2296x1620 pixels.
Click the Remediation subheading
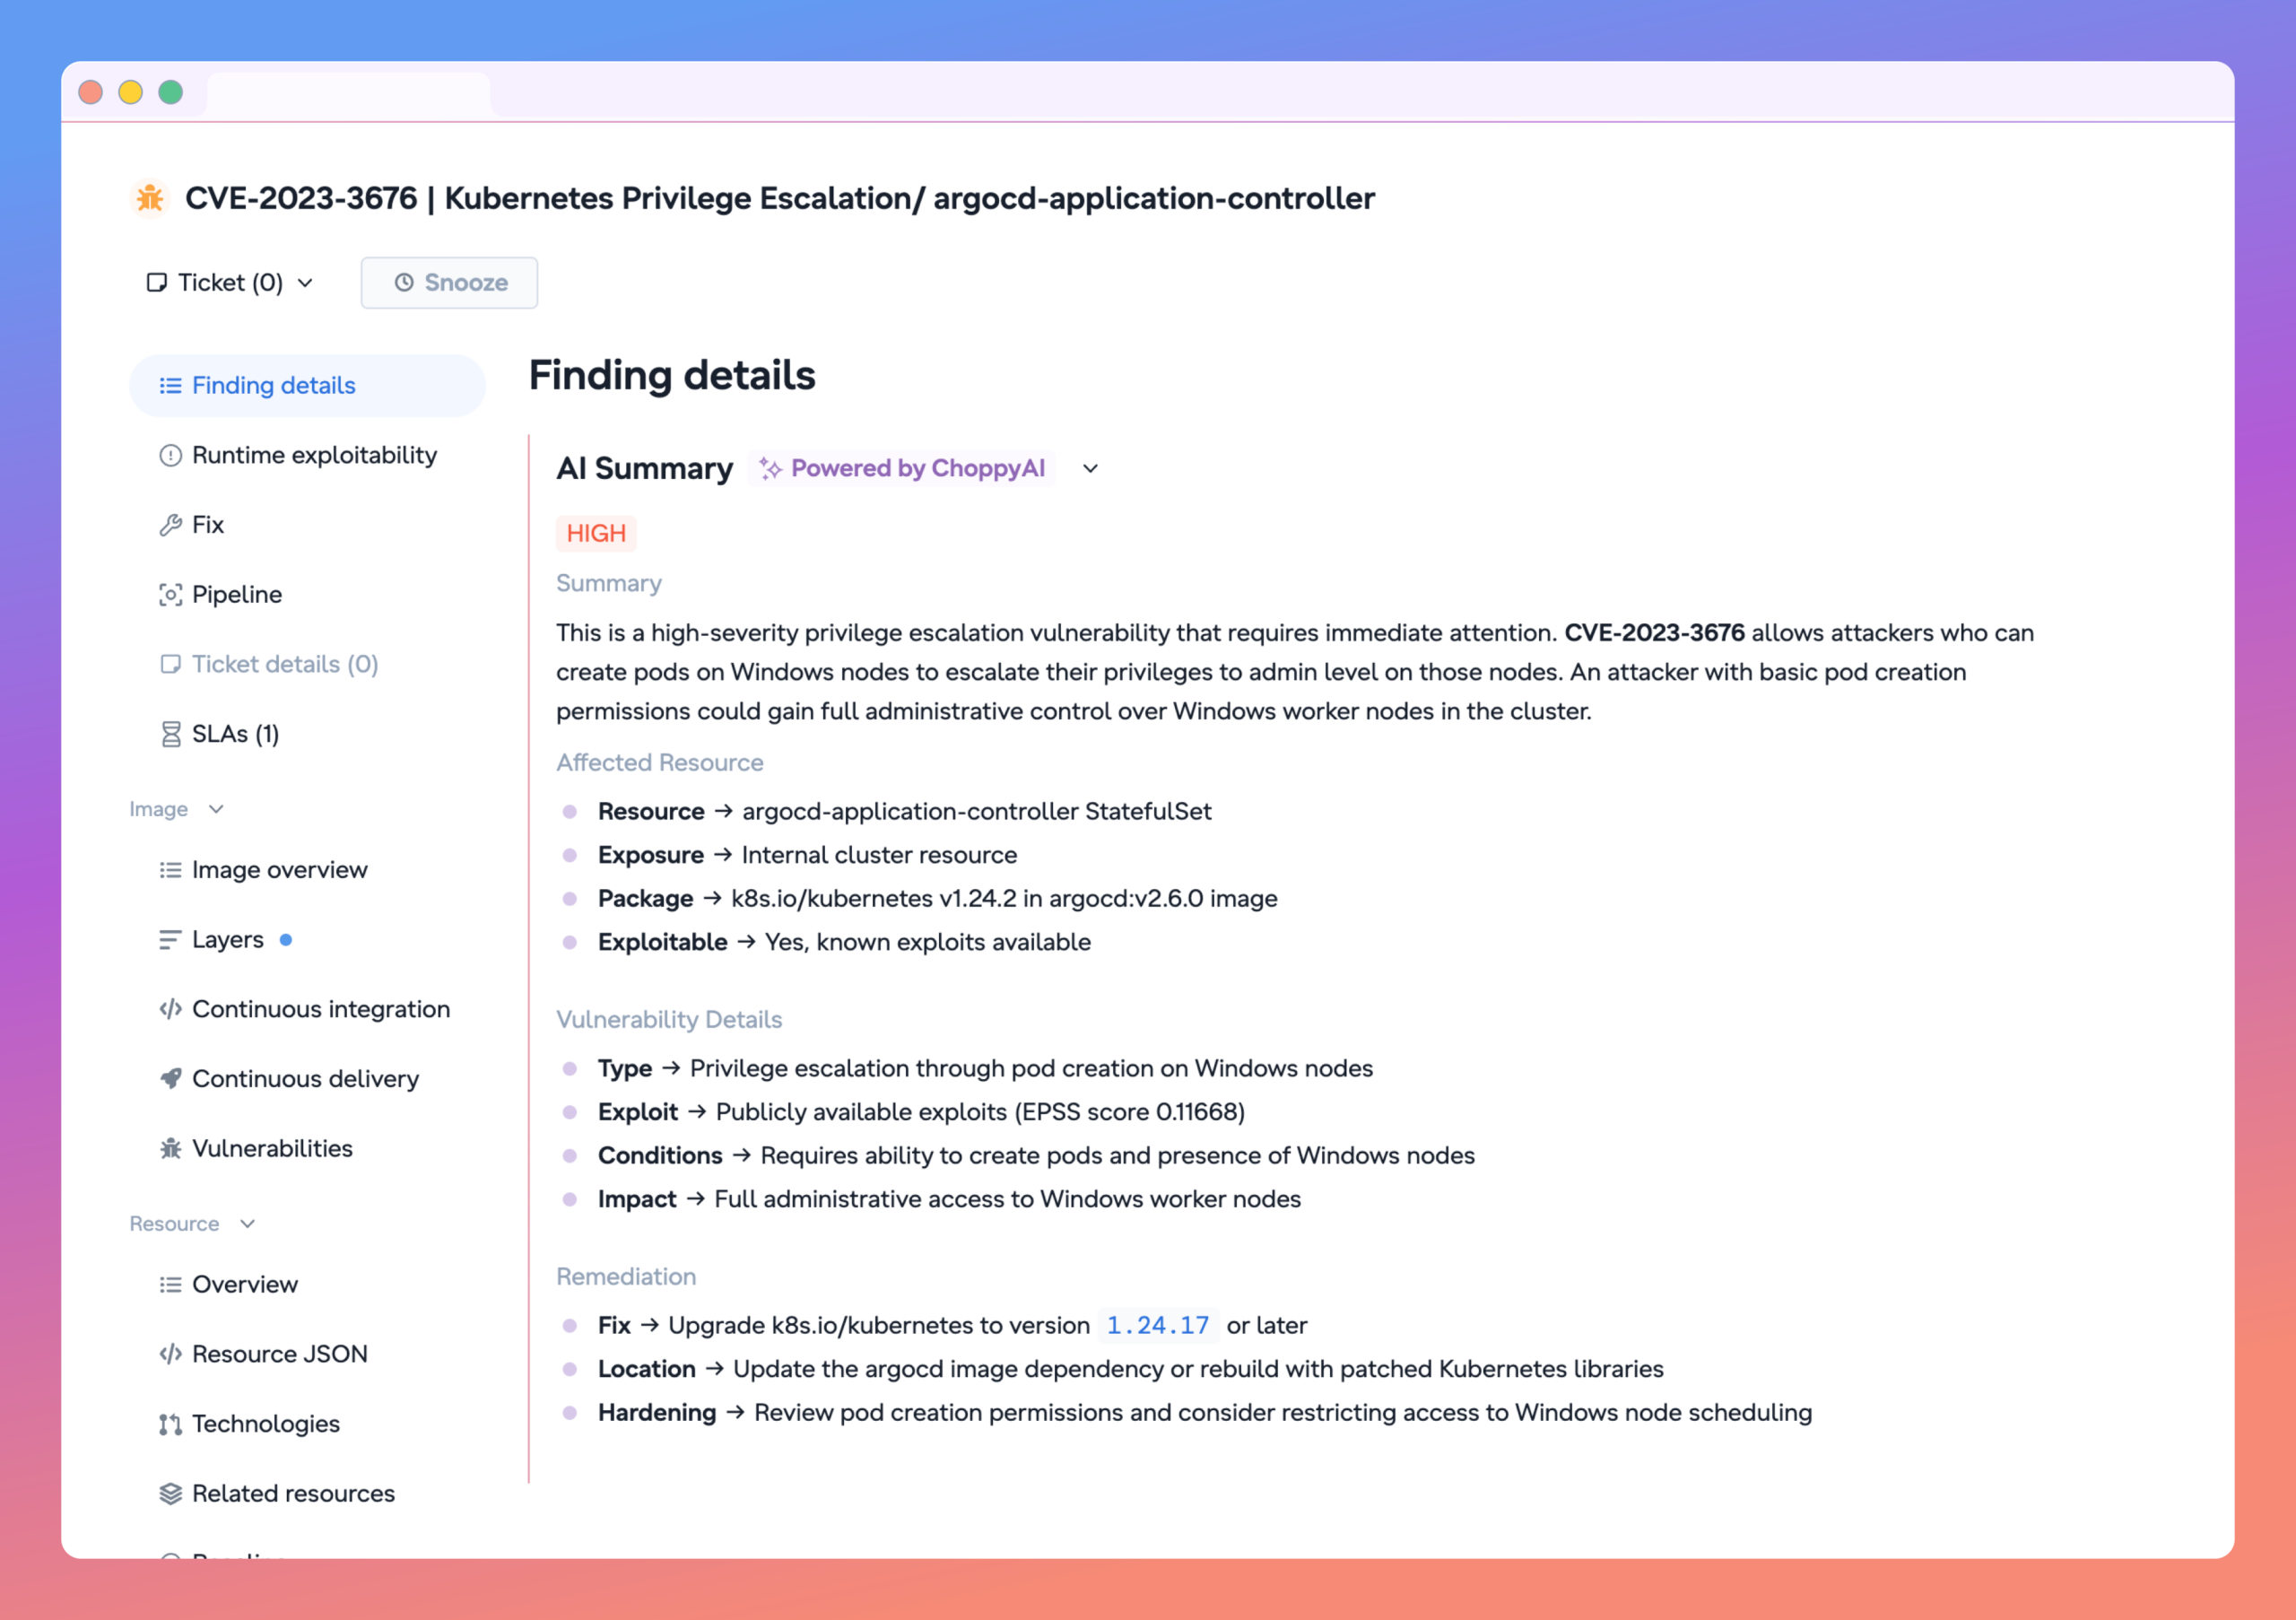pyautogui.click(x=626, y=1277)
